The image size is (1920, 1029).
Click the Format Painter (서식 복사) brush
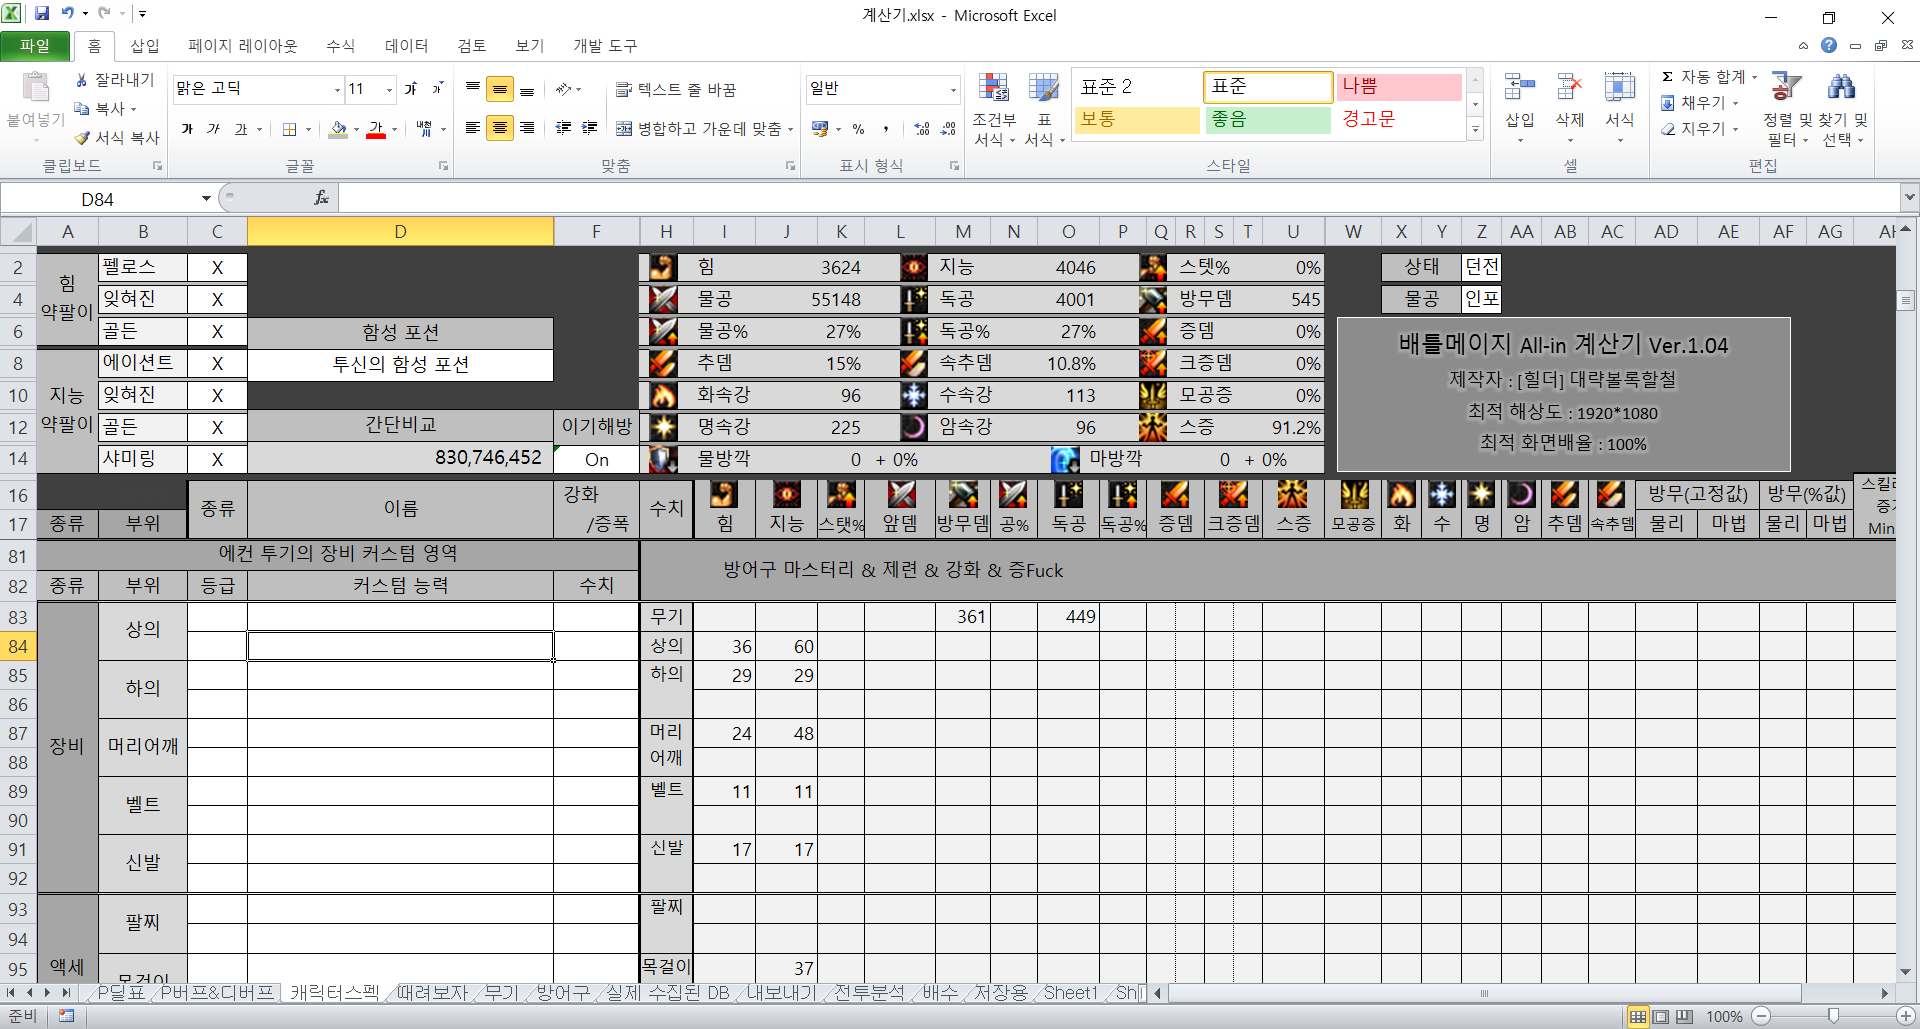coord(83,138)
